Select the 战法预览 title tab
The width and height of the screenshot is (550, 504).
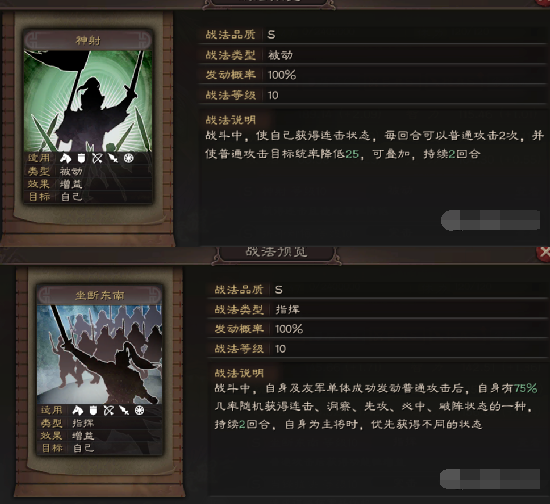coord(276,253)
